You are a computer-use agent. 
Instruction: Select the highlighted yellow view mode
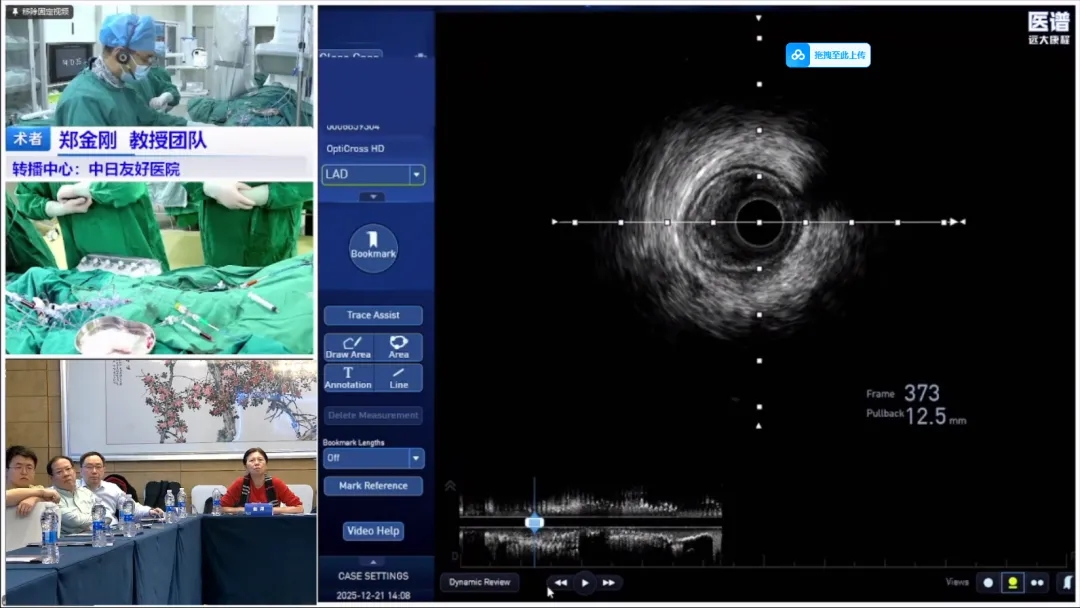pyautogui.click(x=1012, y=582)
